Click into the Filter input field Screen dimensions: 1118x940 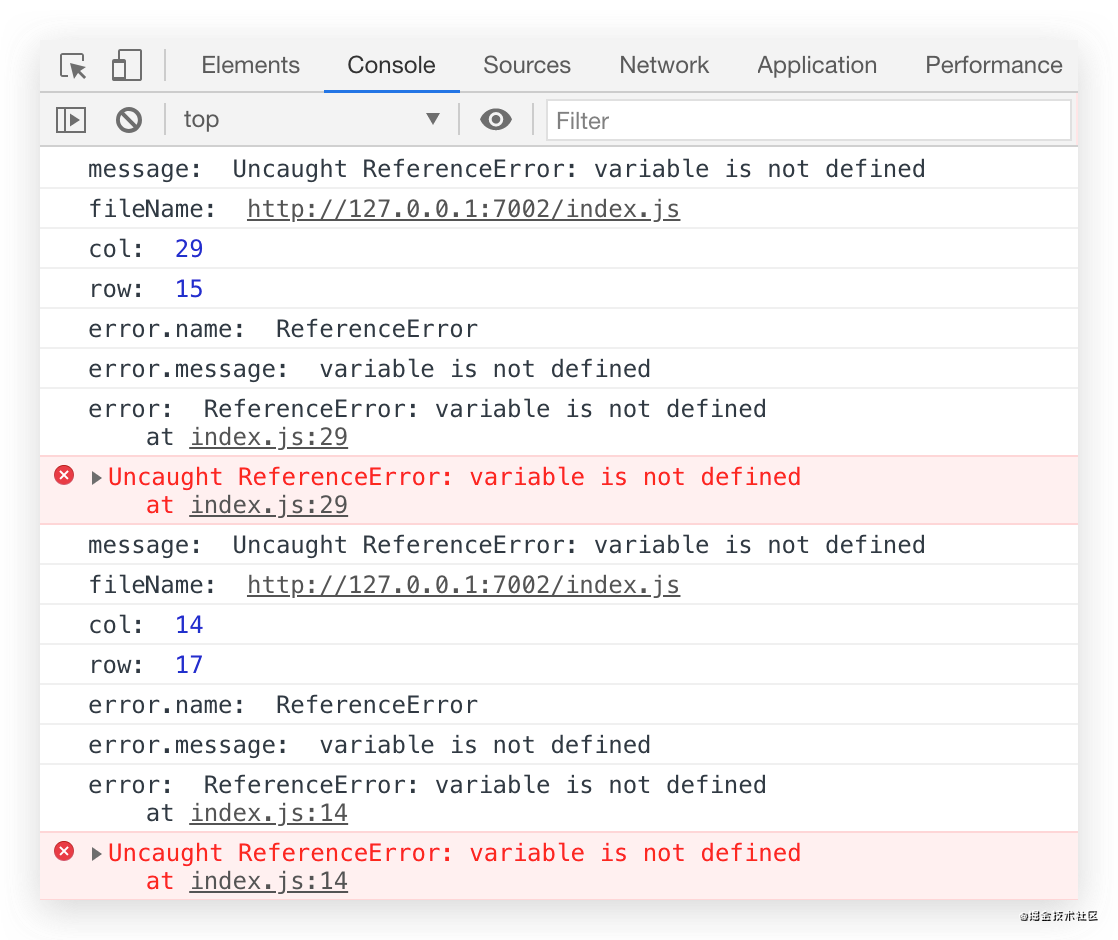pos(808,121)
